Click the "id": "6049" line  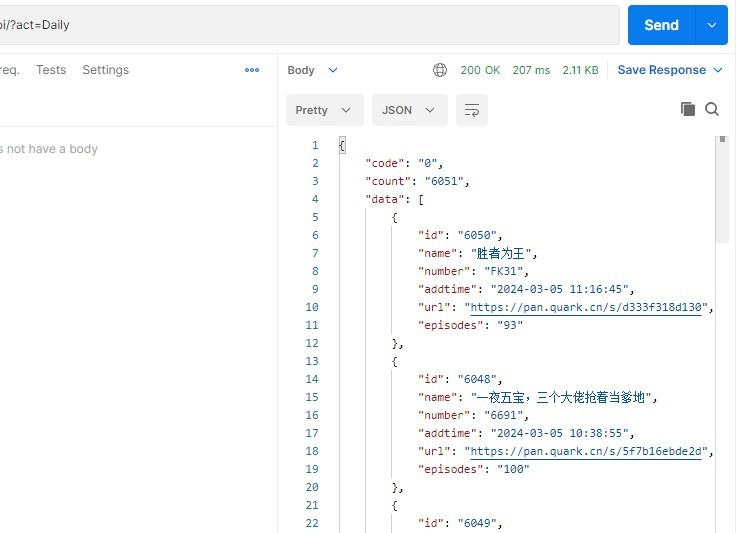tap(460, 523)
